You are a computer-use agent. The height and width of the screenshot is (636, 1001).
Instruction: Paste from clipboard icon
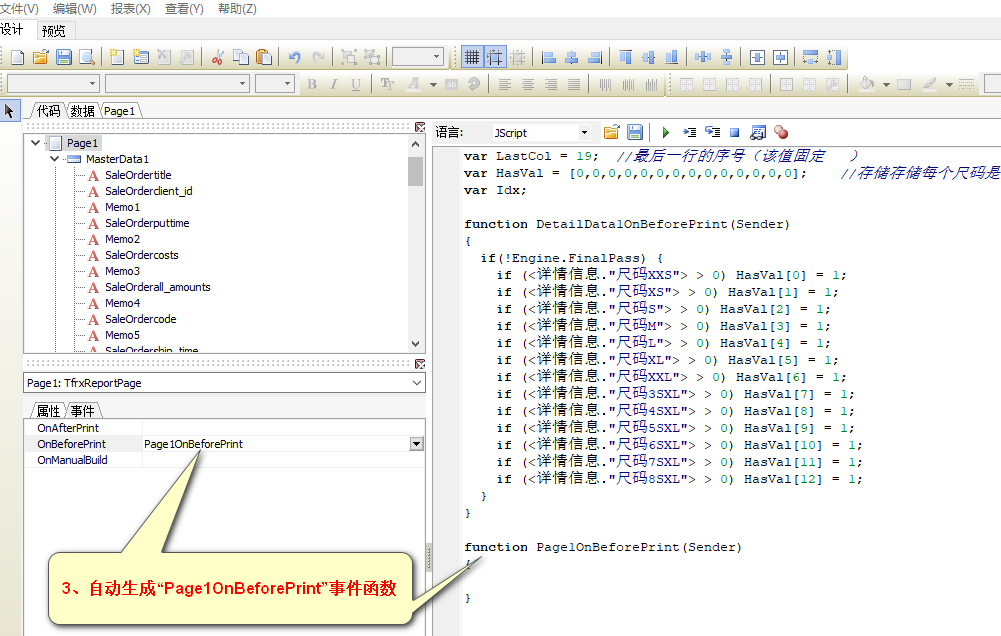point(264,57)
